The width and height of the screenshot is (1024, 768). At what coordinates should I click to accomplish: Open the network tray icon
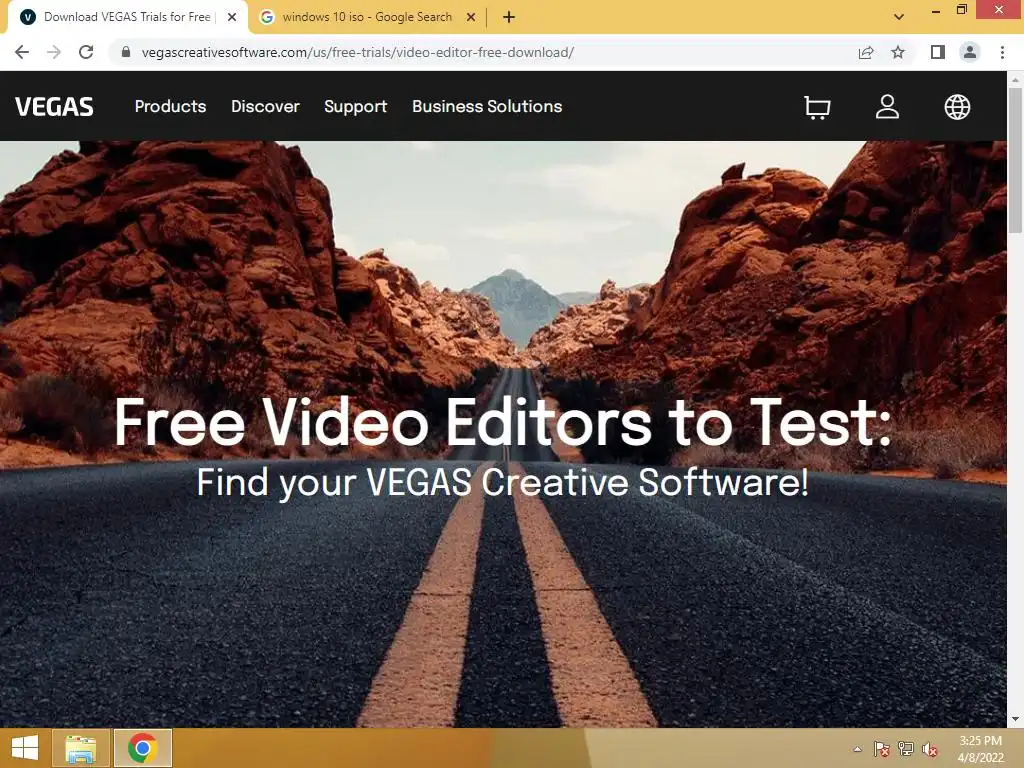tap(906, 749)
